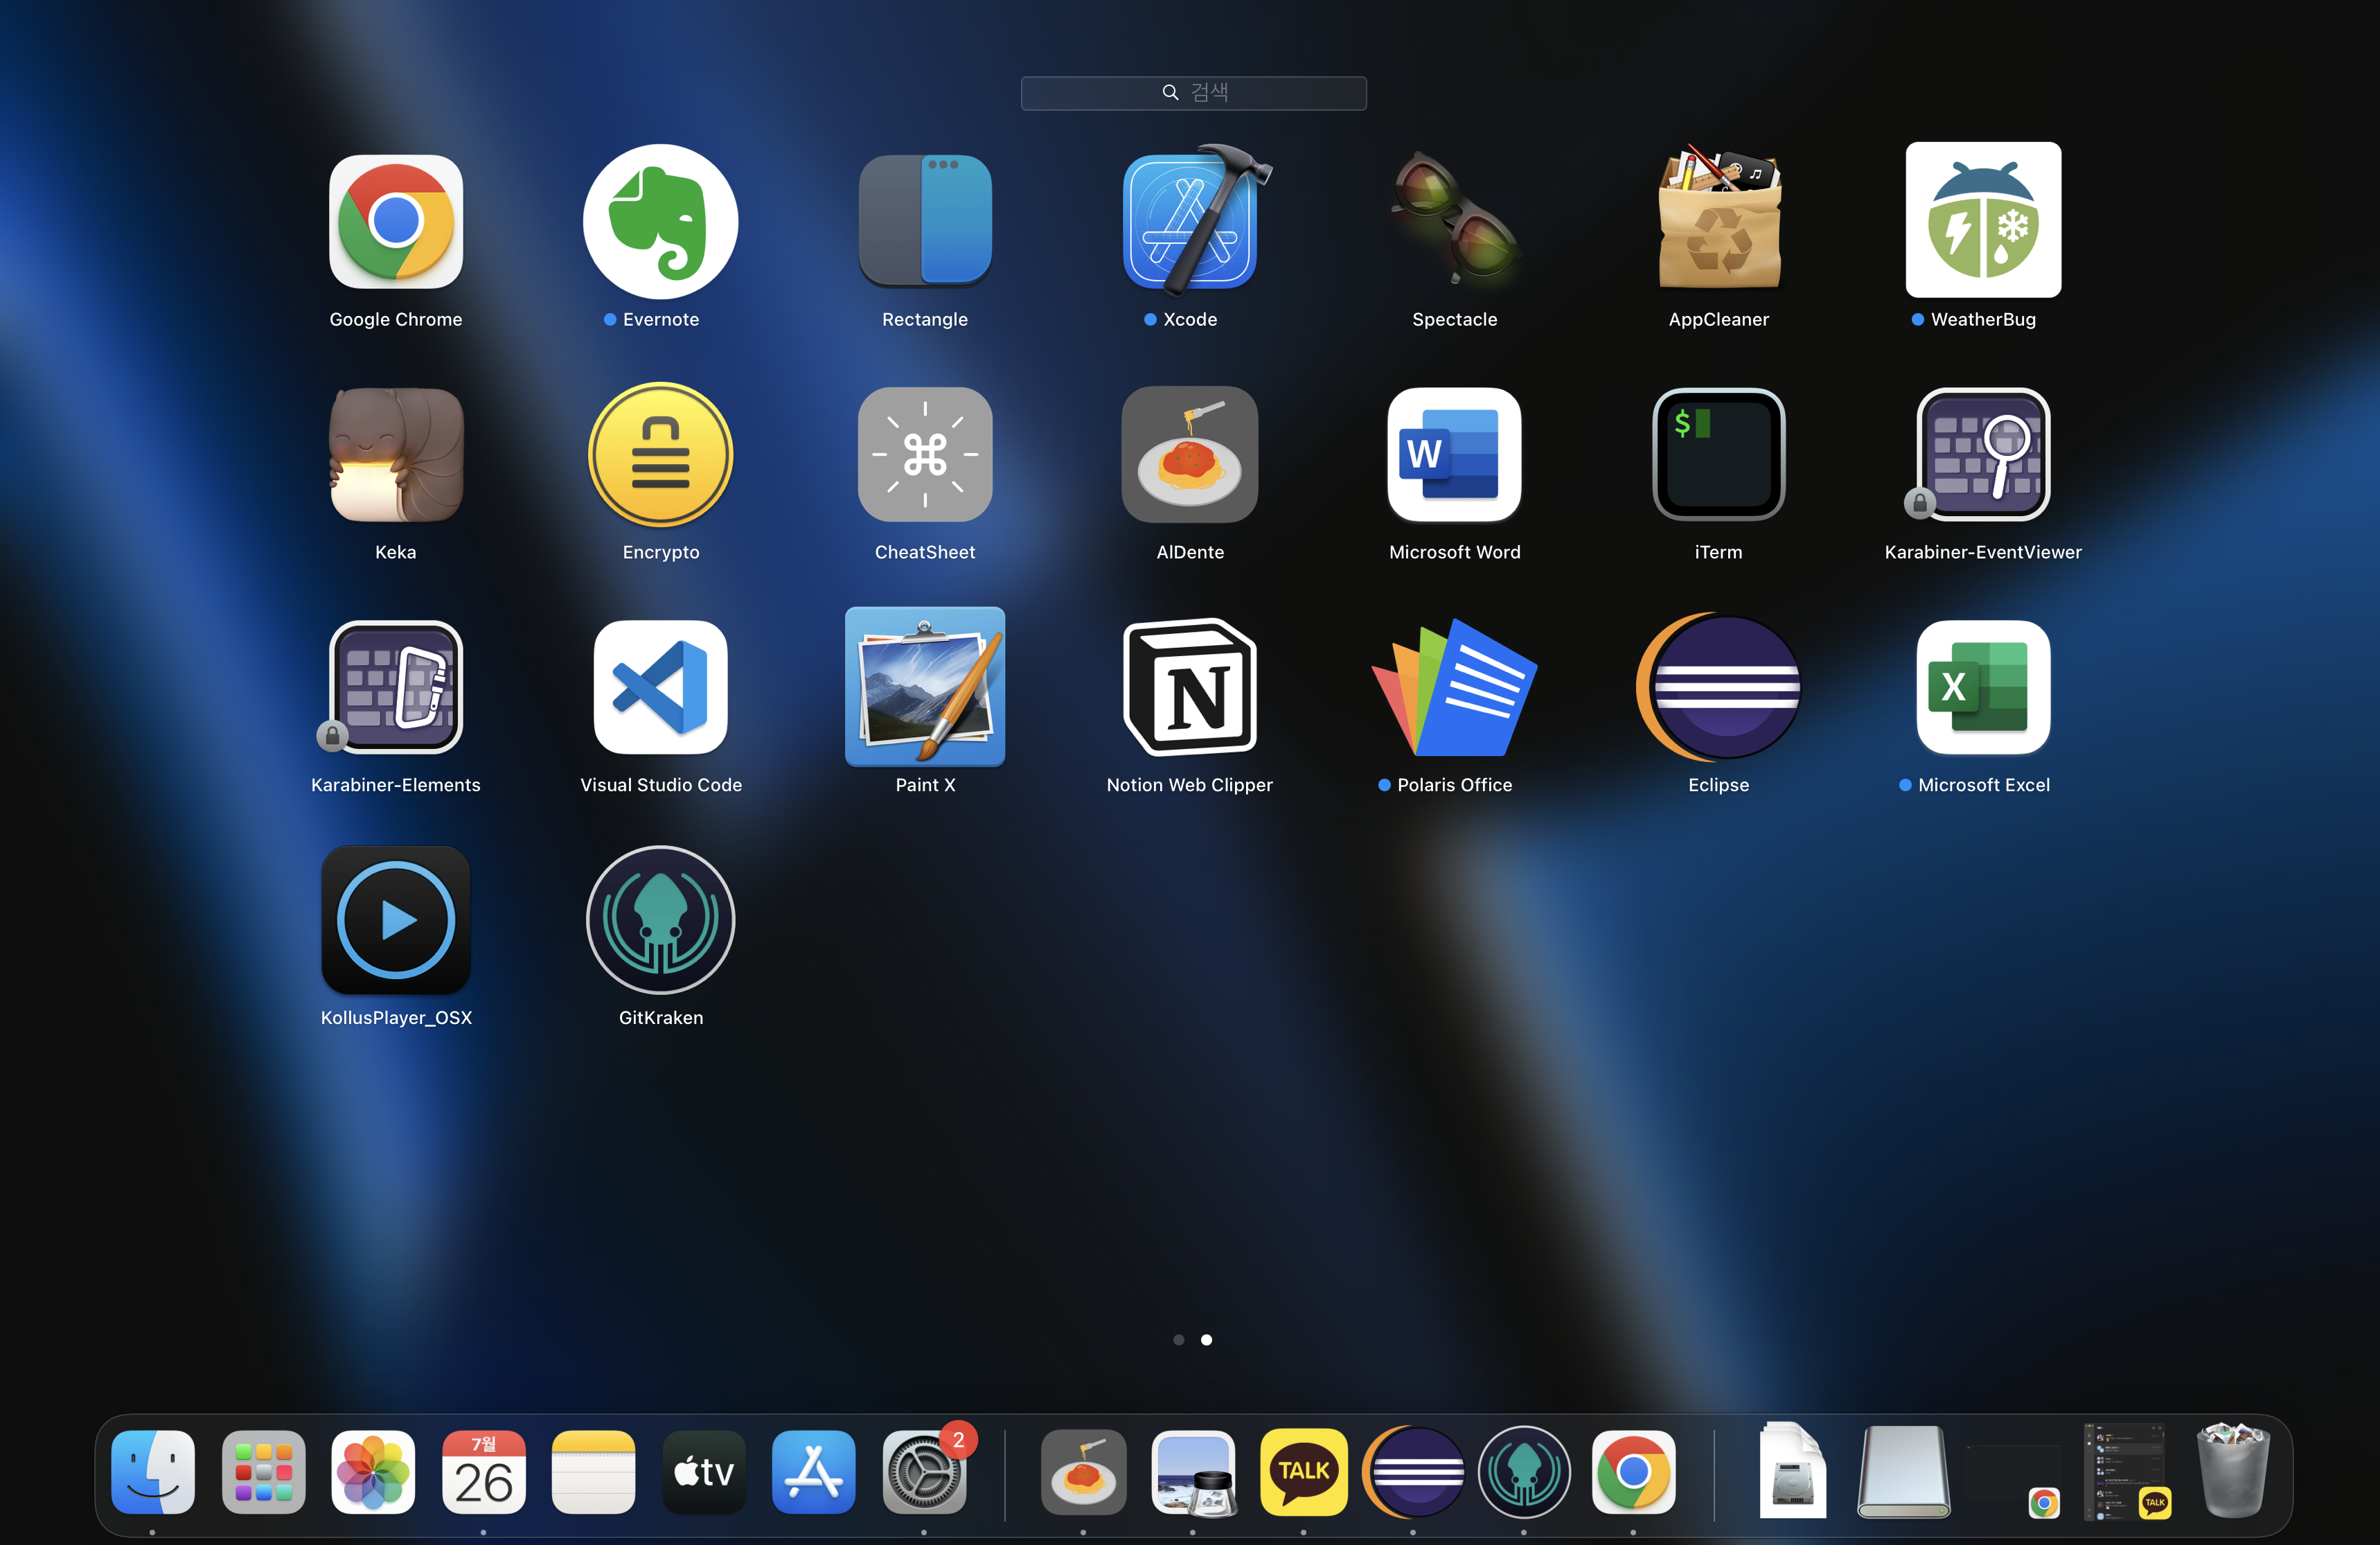Open the disk image file in Dock
Screen dimensions: 2380x1545
(x=1793, y=1471)
